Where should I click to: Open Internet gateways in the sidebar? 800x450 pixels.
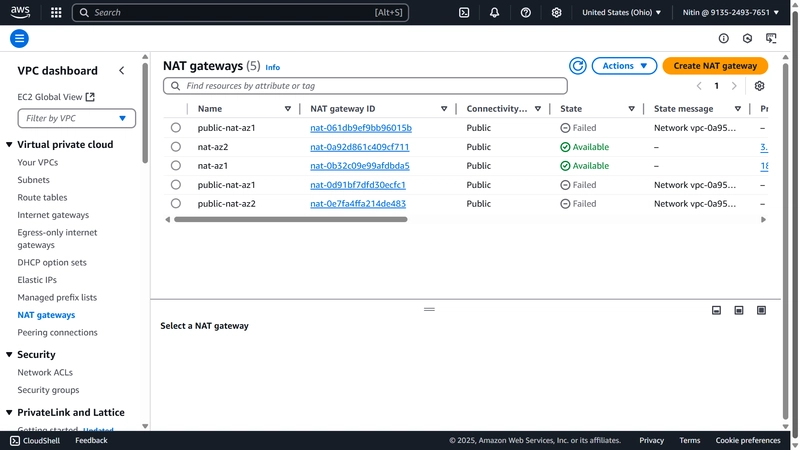click(x=53, y=215)
